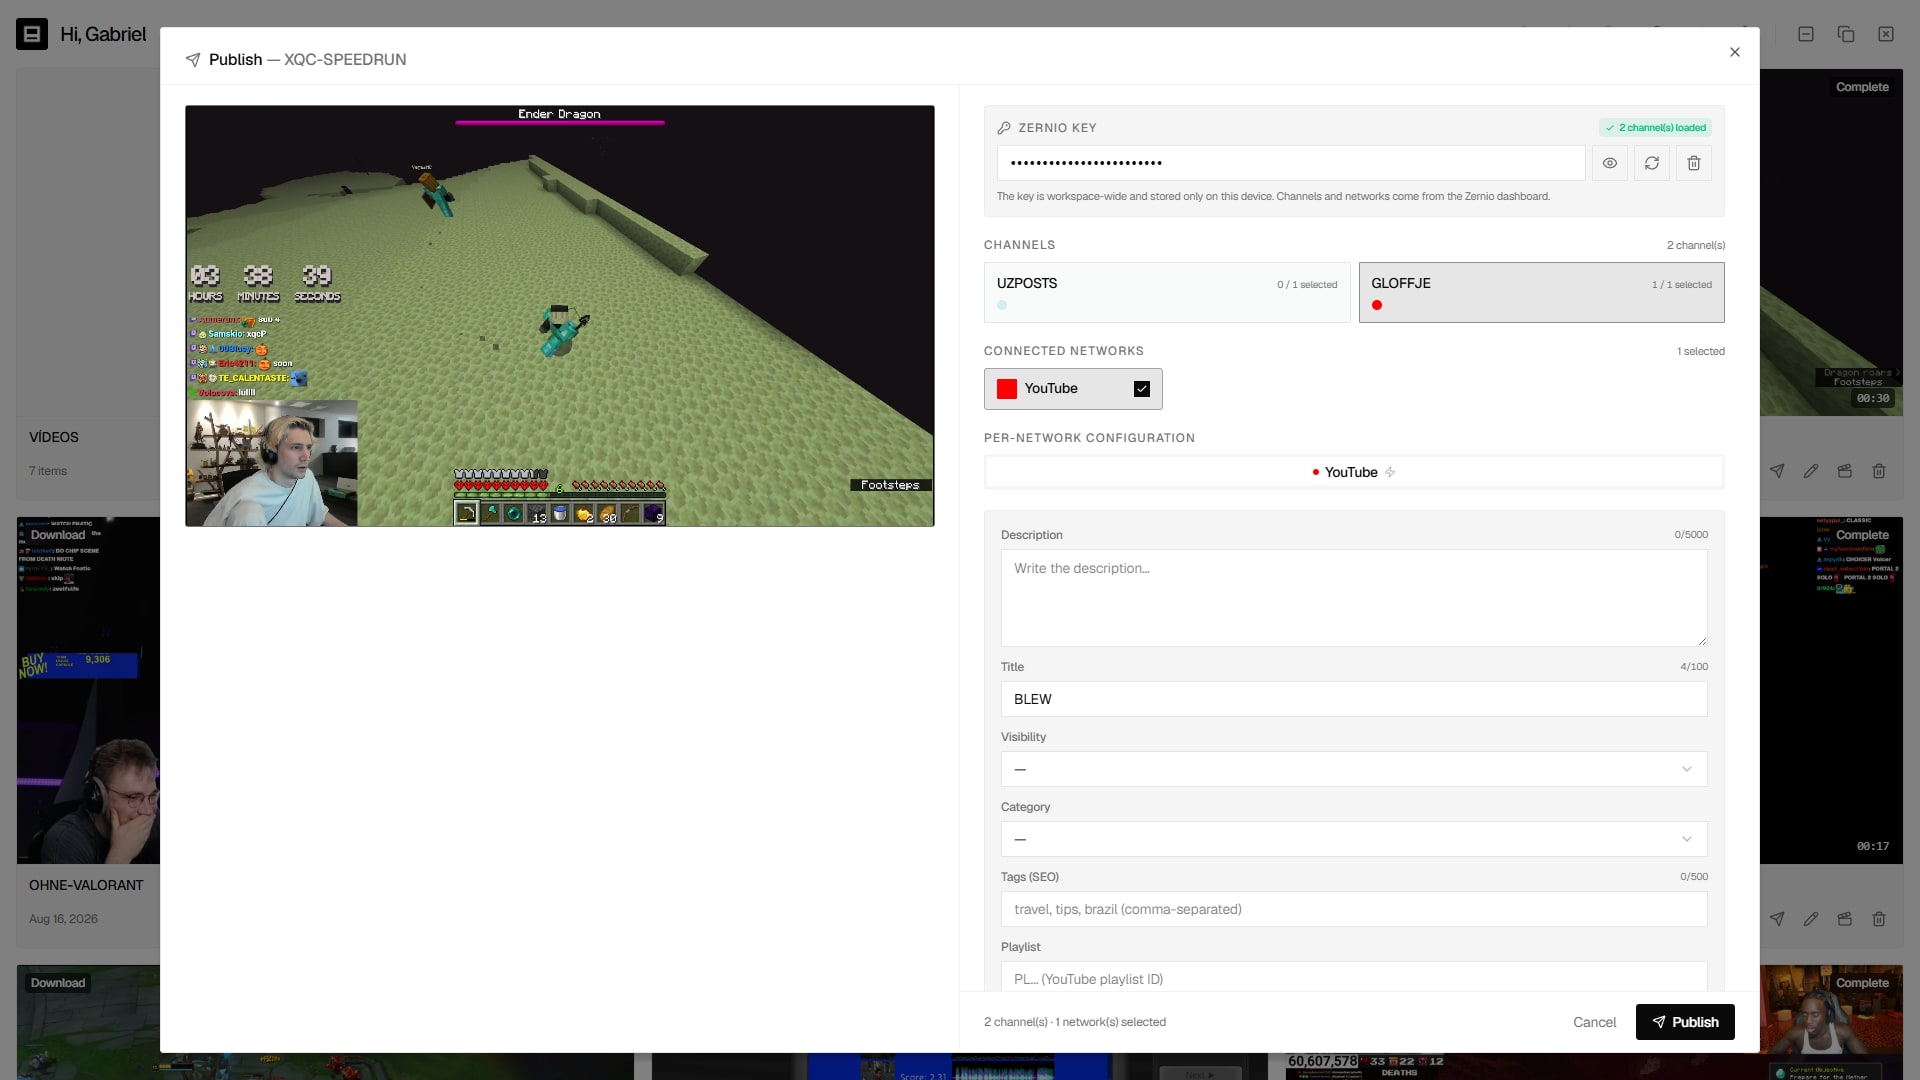Deselect the GLOFFJE channel card
The height and width of the screenshot is (1080, 1920).
pos(1541,292)
